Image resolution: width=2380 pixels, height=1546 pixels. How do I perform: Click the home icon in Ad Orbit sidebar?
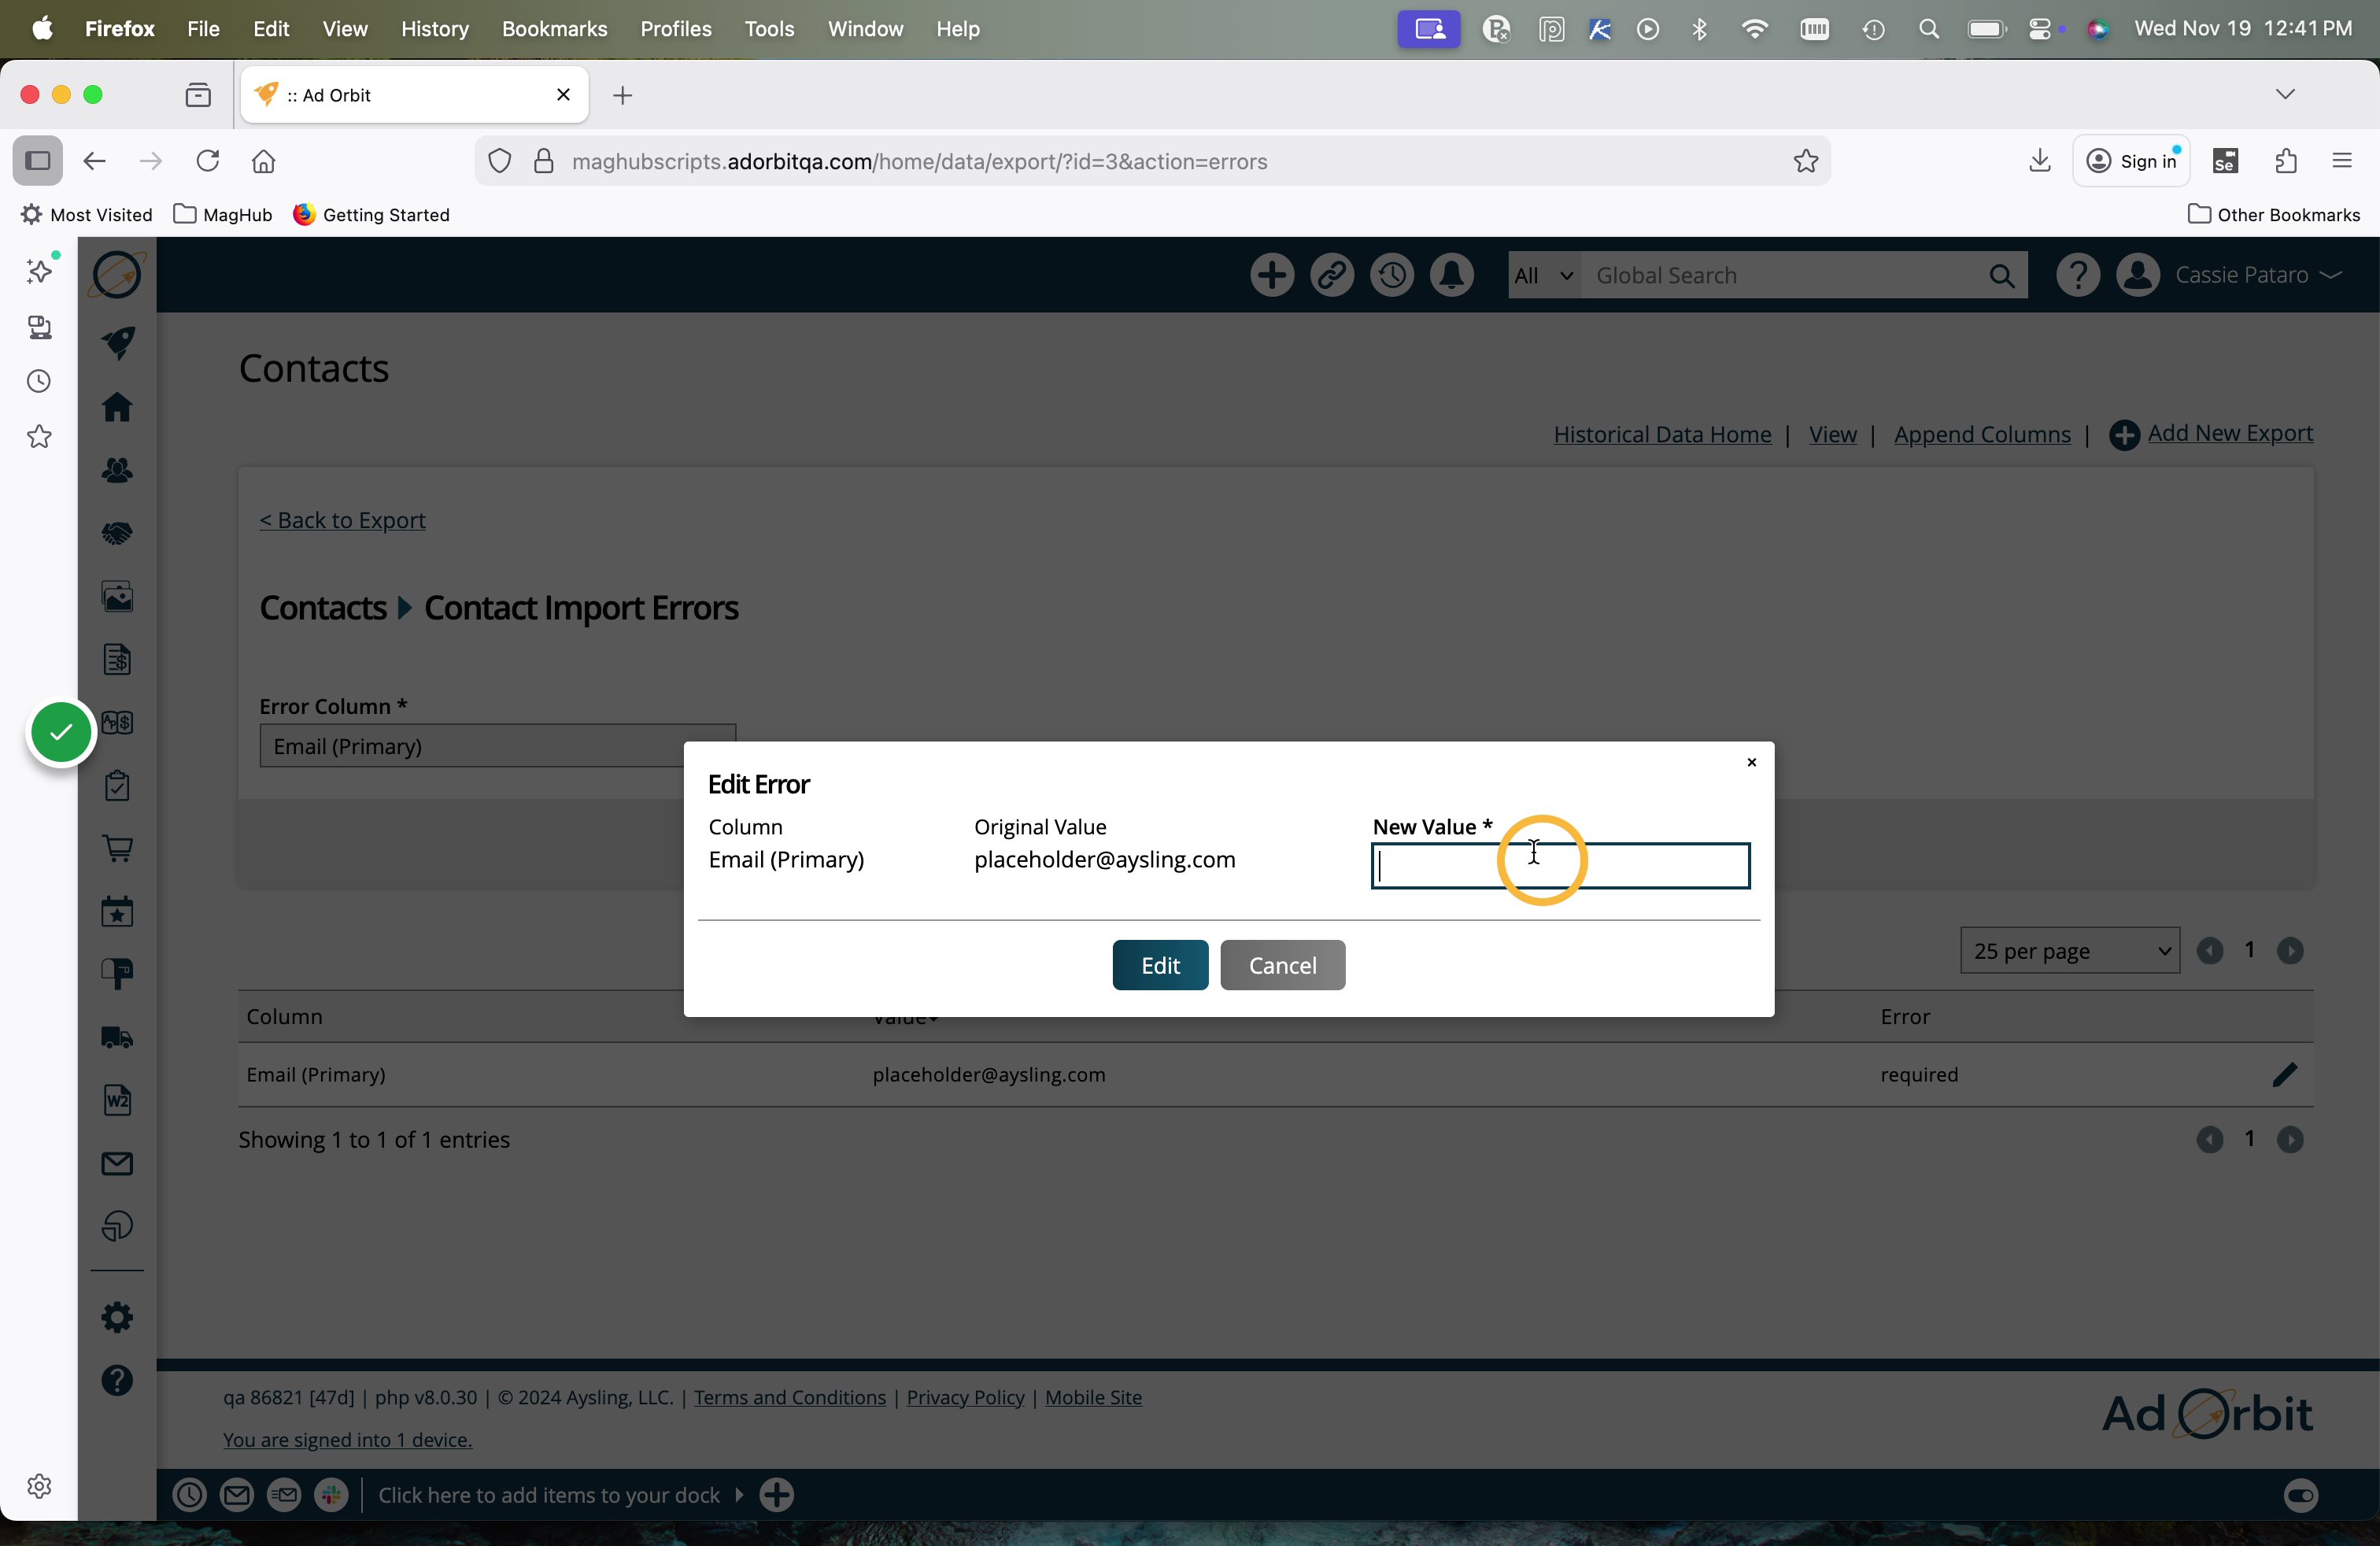tap(118, 407)
